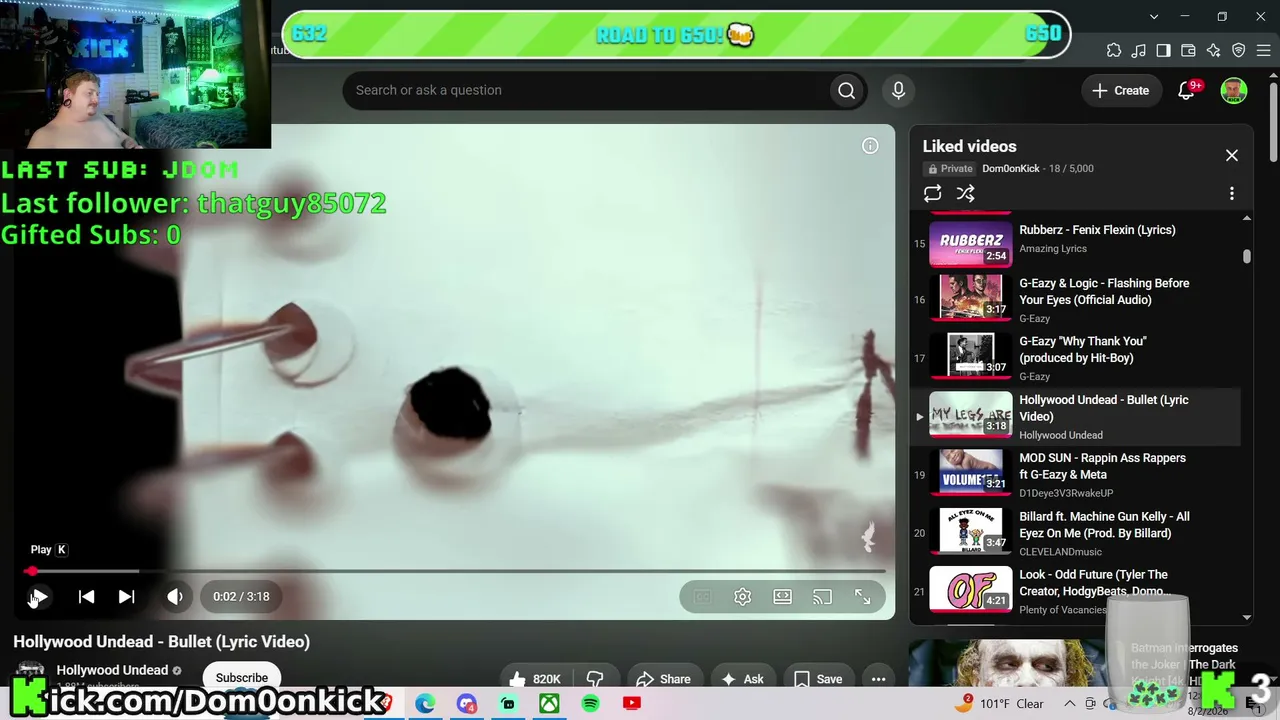Open the browser hamburger main menu
The width and height of the screenshot is (1280, 720).
point(1265,51)
